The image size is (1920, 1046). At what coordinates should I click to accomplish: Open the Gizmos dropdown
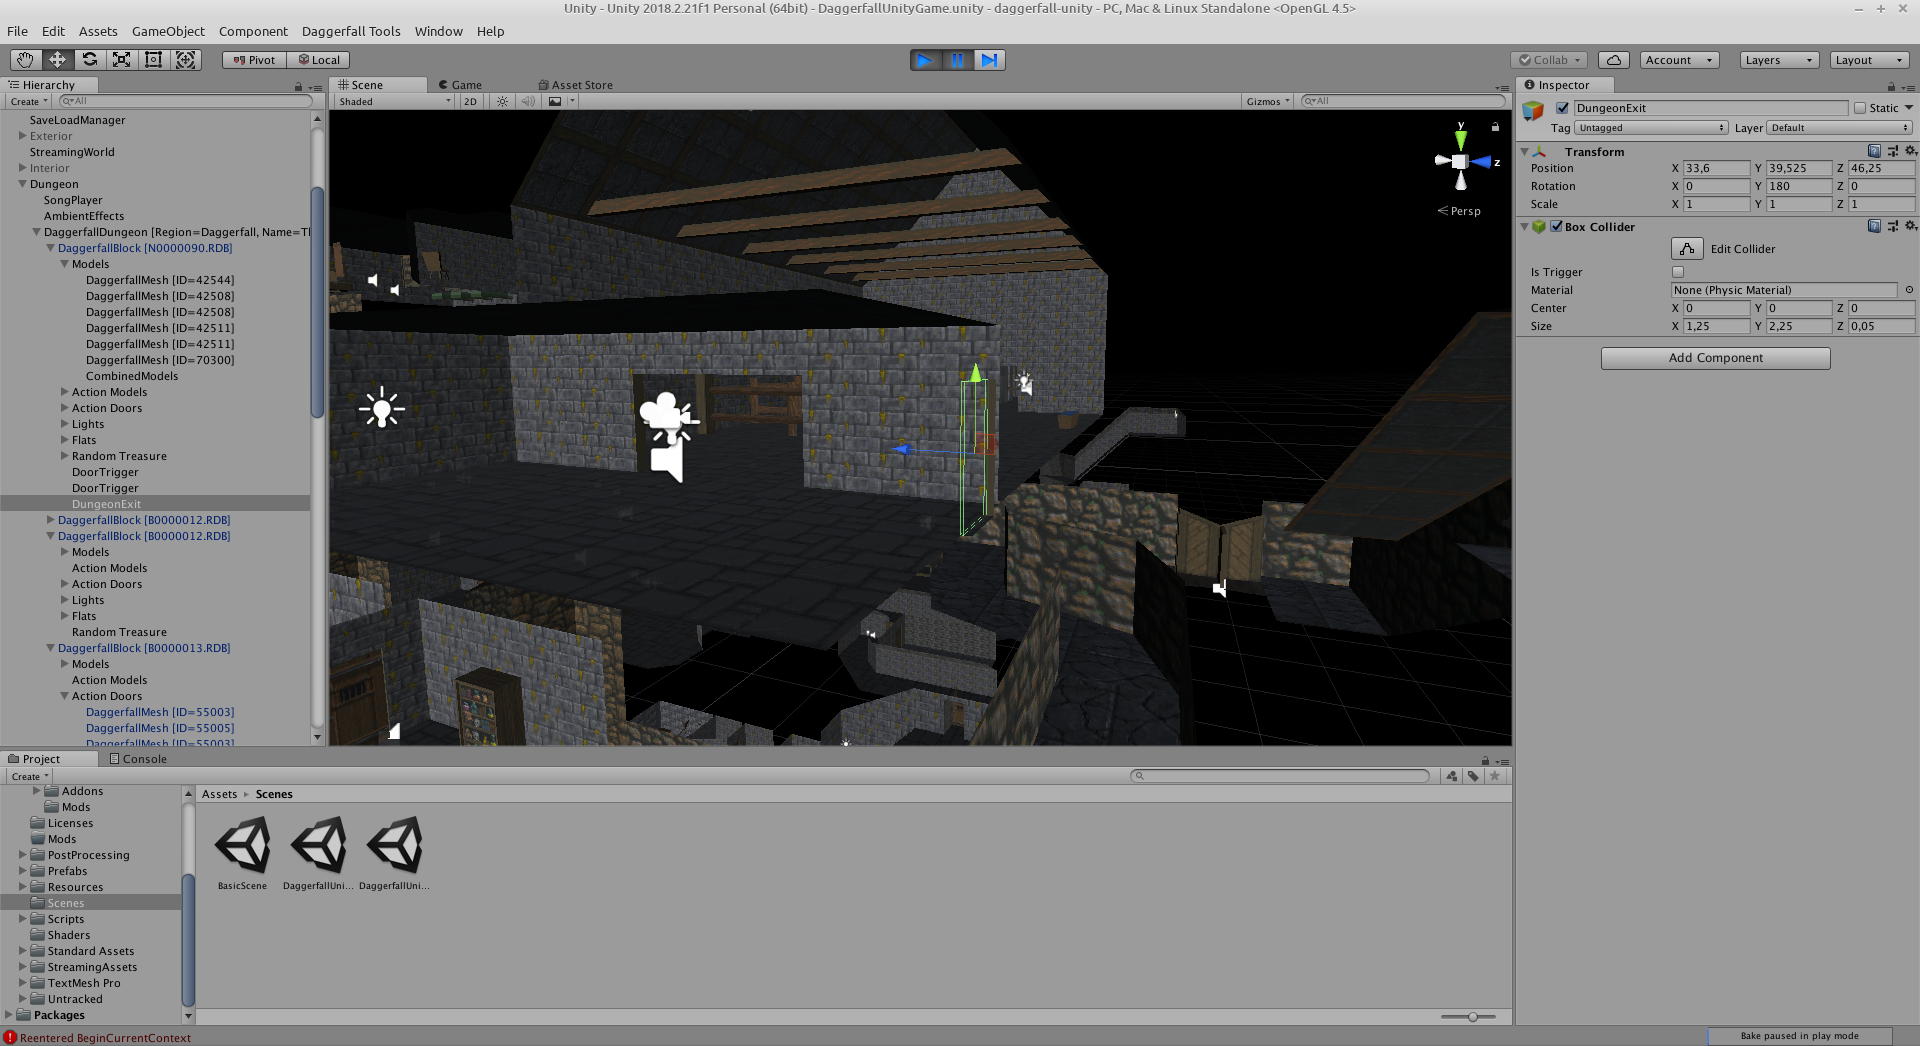pos(1268,101)
